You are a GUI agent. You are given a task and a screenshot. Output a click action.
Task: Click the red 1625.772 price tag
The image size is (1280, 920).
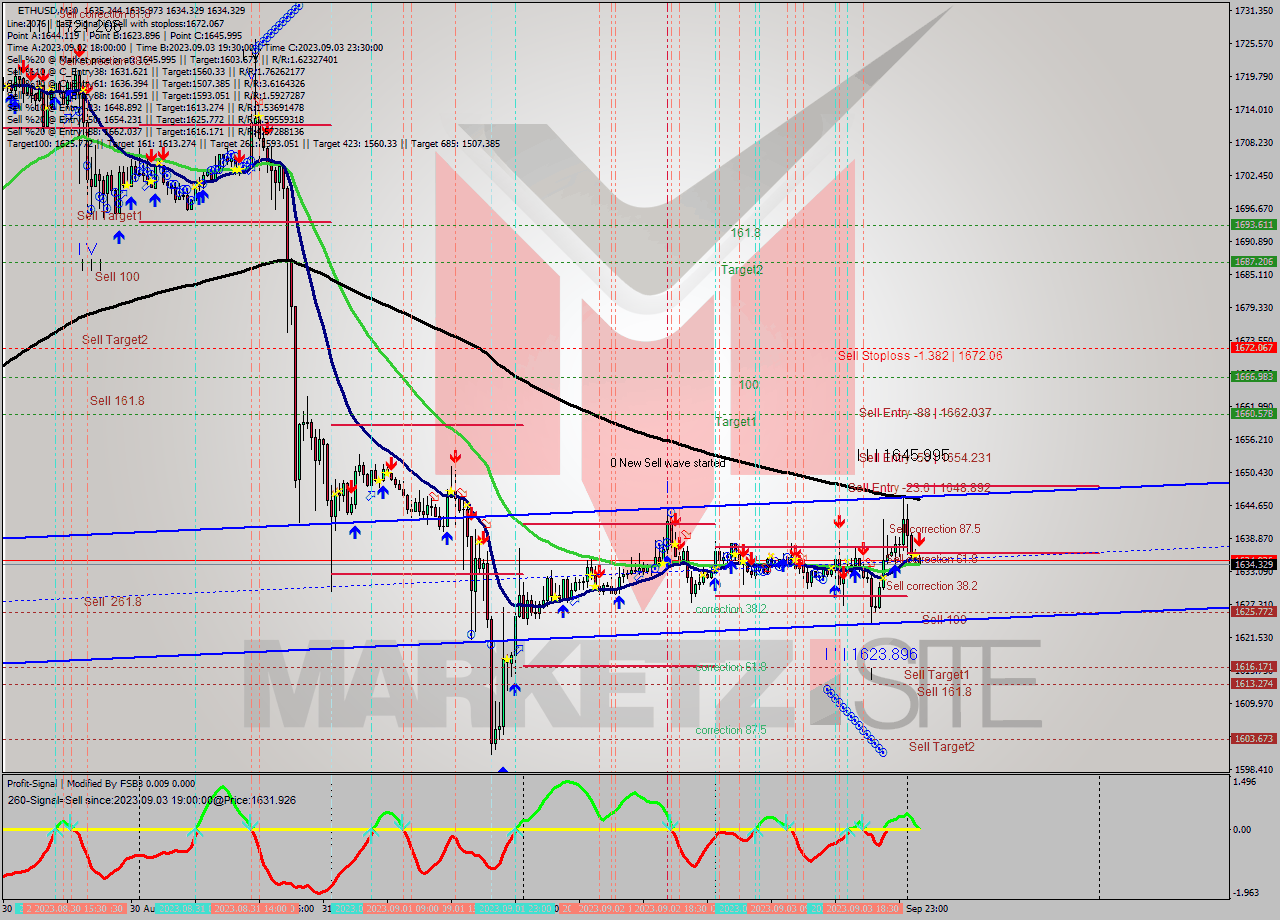tap(1253, 611)
